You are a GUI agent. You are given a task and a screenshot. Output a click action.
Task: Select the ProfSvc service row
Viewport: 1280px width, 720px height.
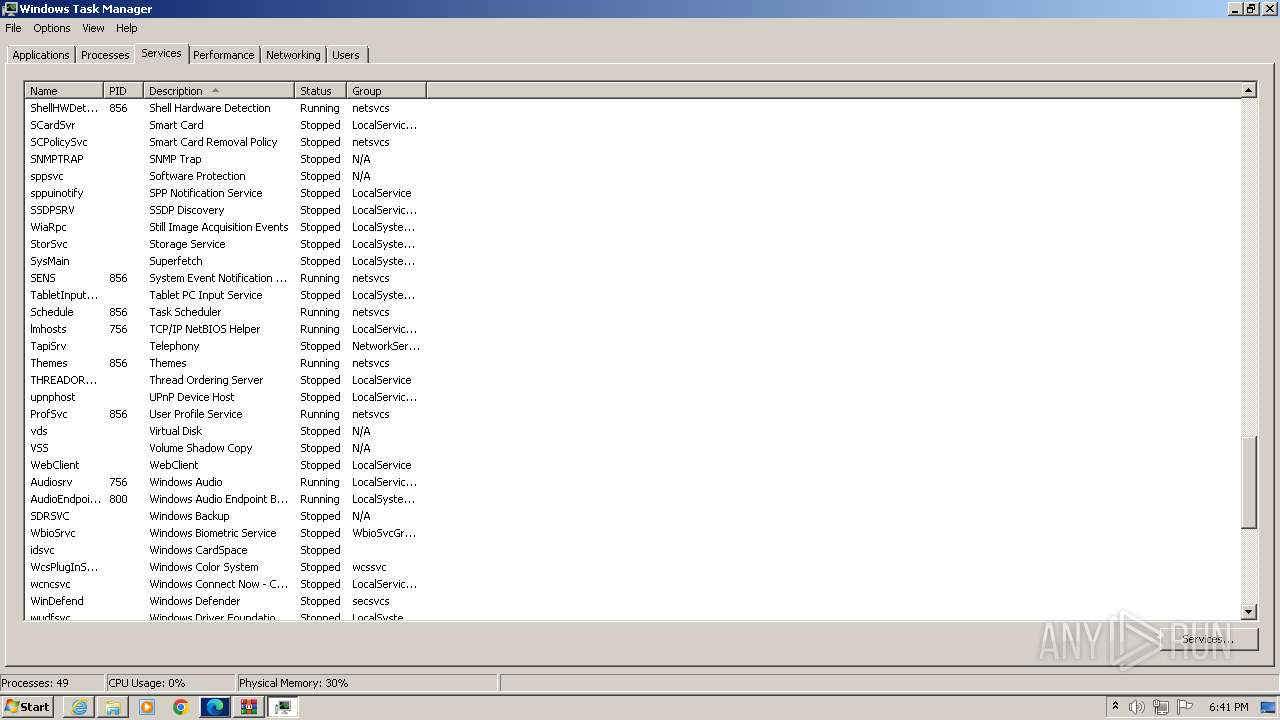click(226, 414)
